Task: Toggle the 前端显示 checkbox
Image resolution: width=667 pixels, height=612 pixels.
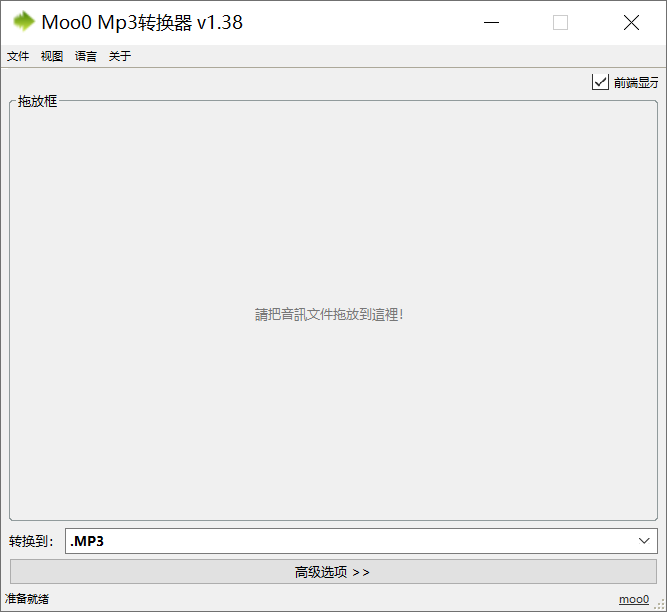Action: (600, 82)
